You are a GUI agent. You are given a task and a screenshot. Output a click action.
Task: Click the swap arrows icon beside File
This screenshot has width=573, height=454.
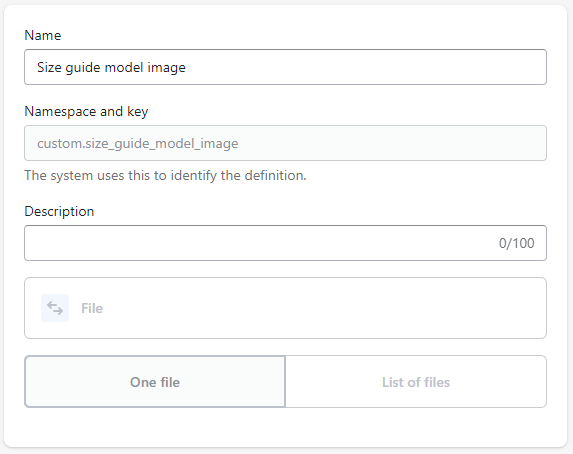point(55,308)
